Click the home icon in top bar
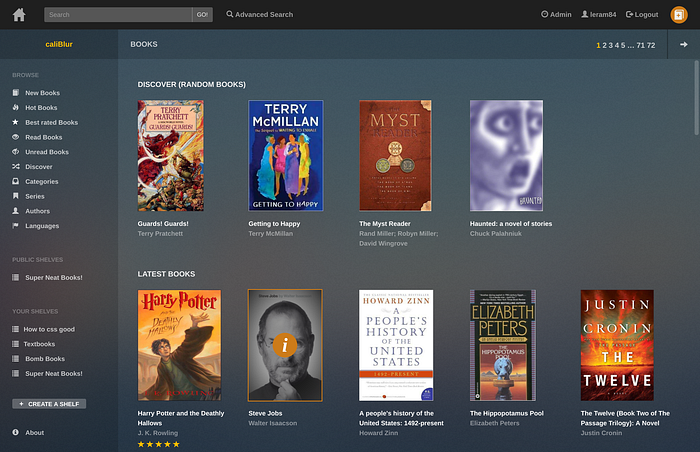Screen dimensions: 700x452 19,15
